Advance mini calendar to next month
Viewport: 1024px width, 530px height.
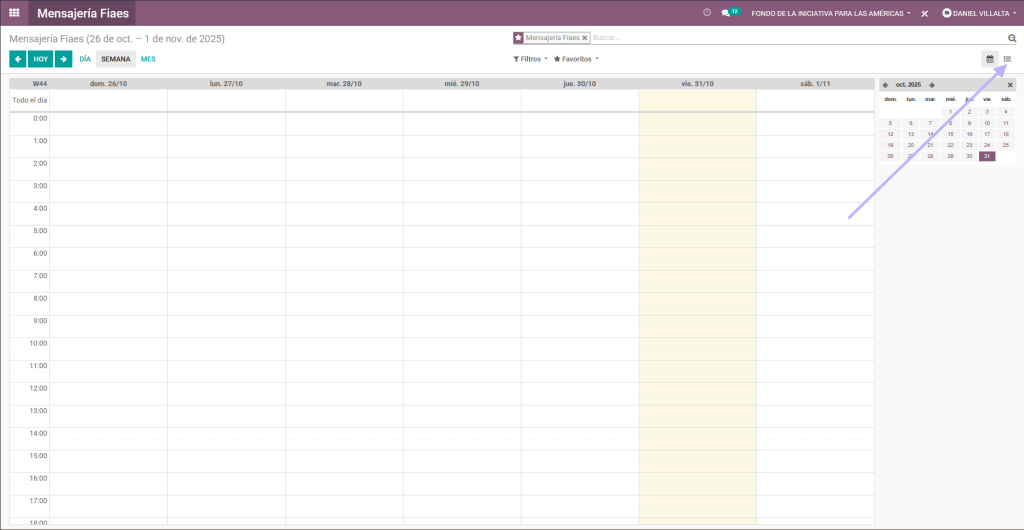click(932, 85)
